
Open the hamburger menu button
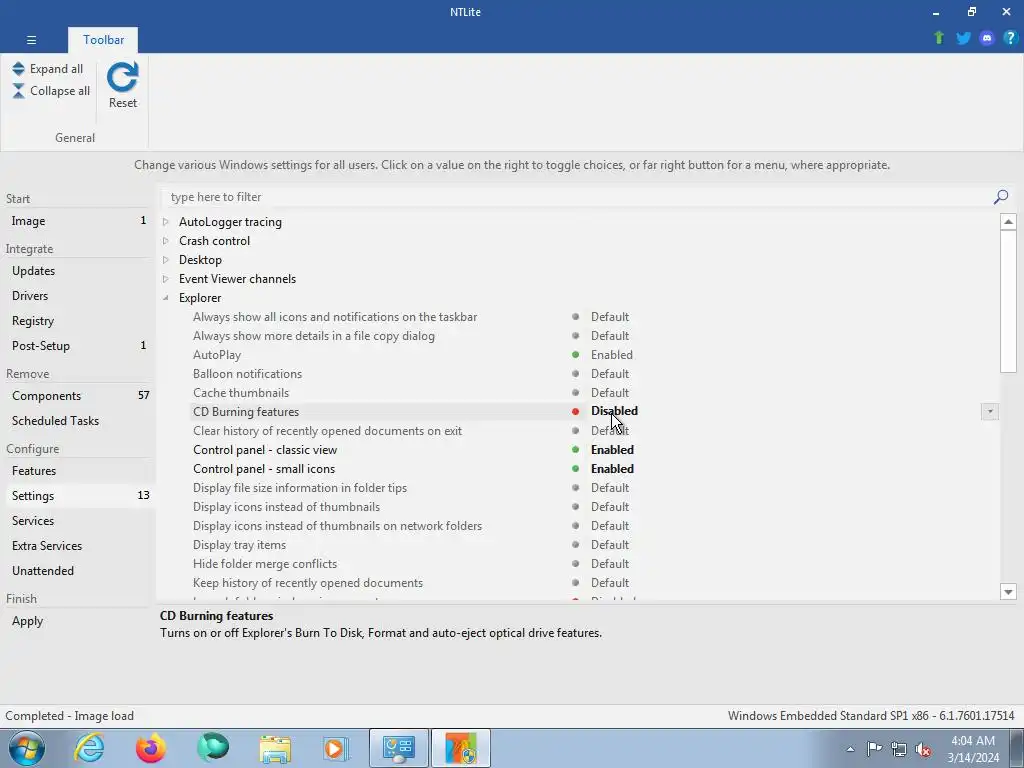(x=31, y=40)
